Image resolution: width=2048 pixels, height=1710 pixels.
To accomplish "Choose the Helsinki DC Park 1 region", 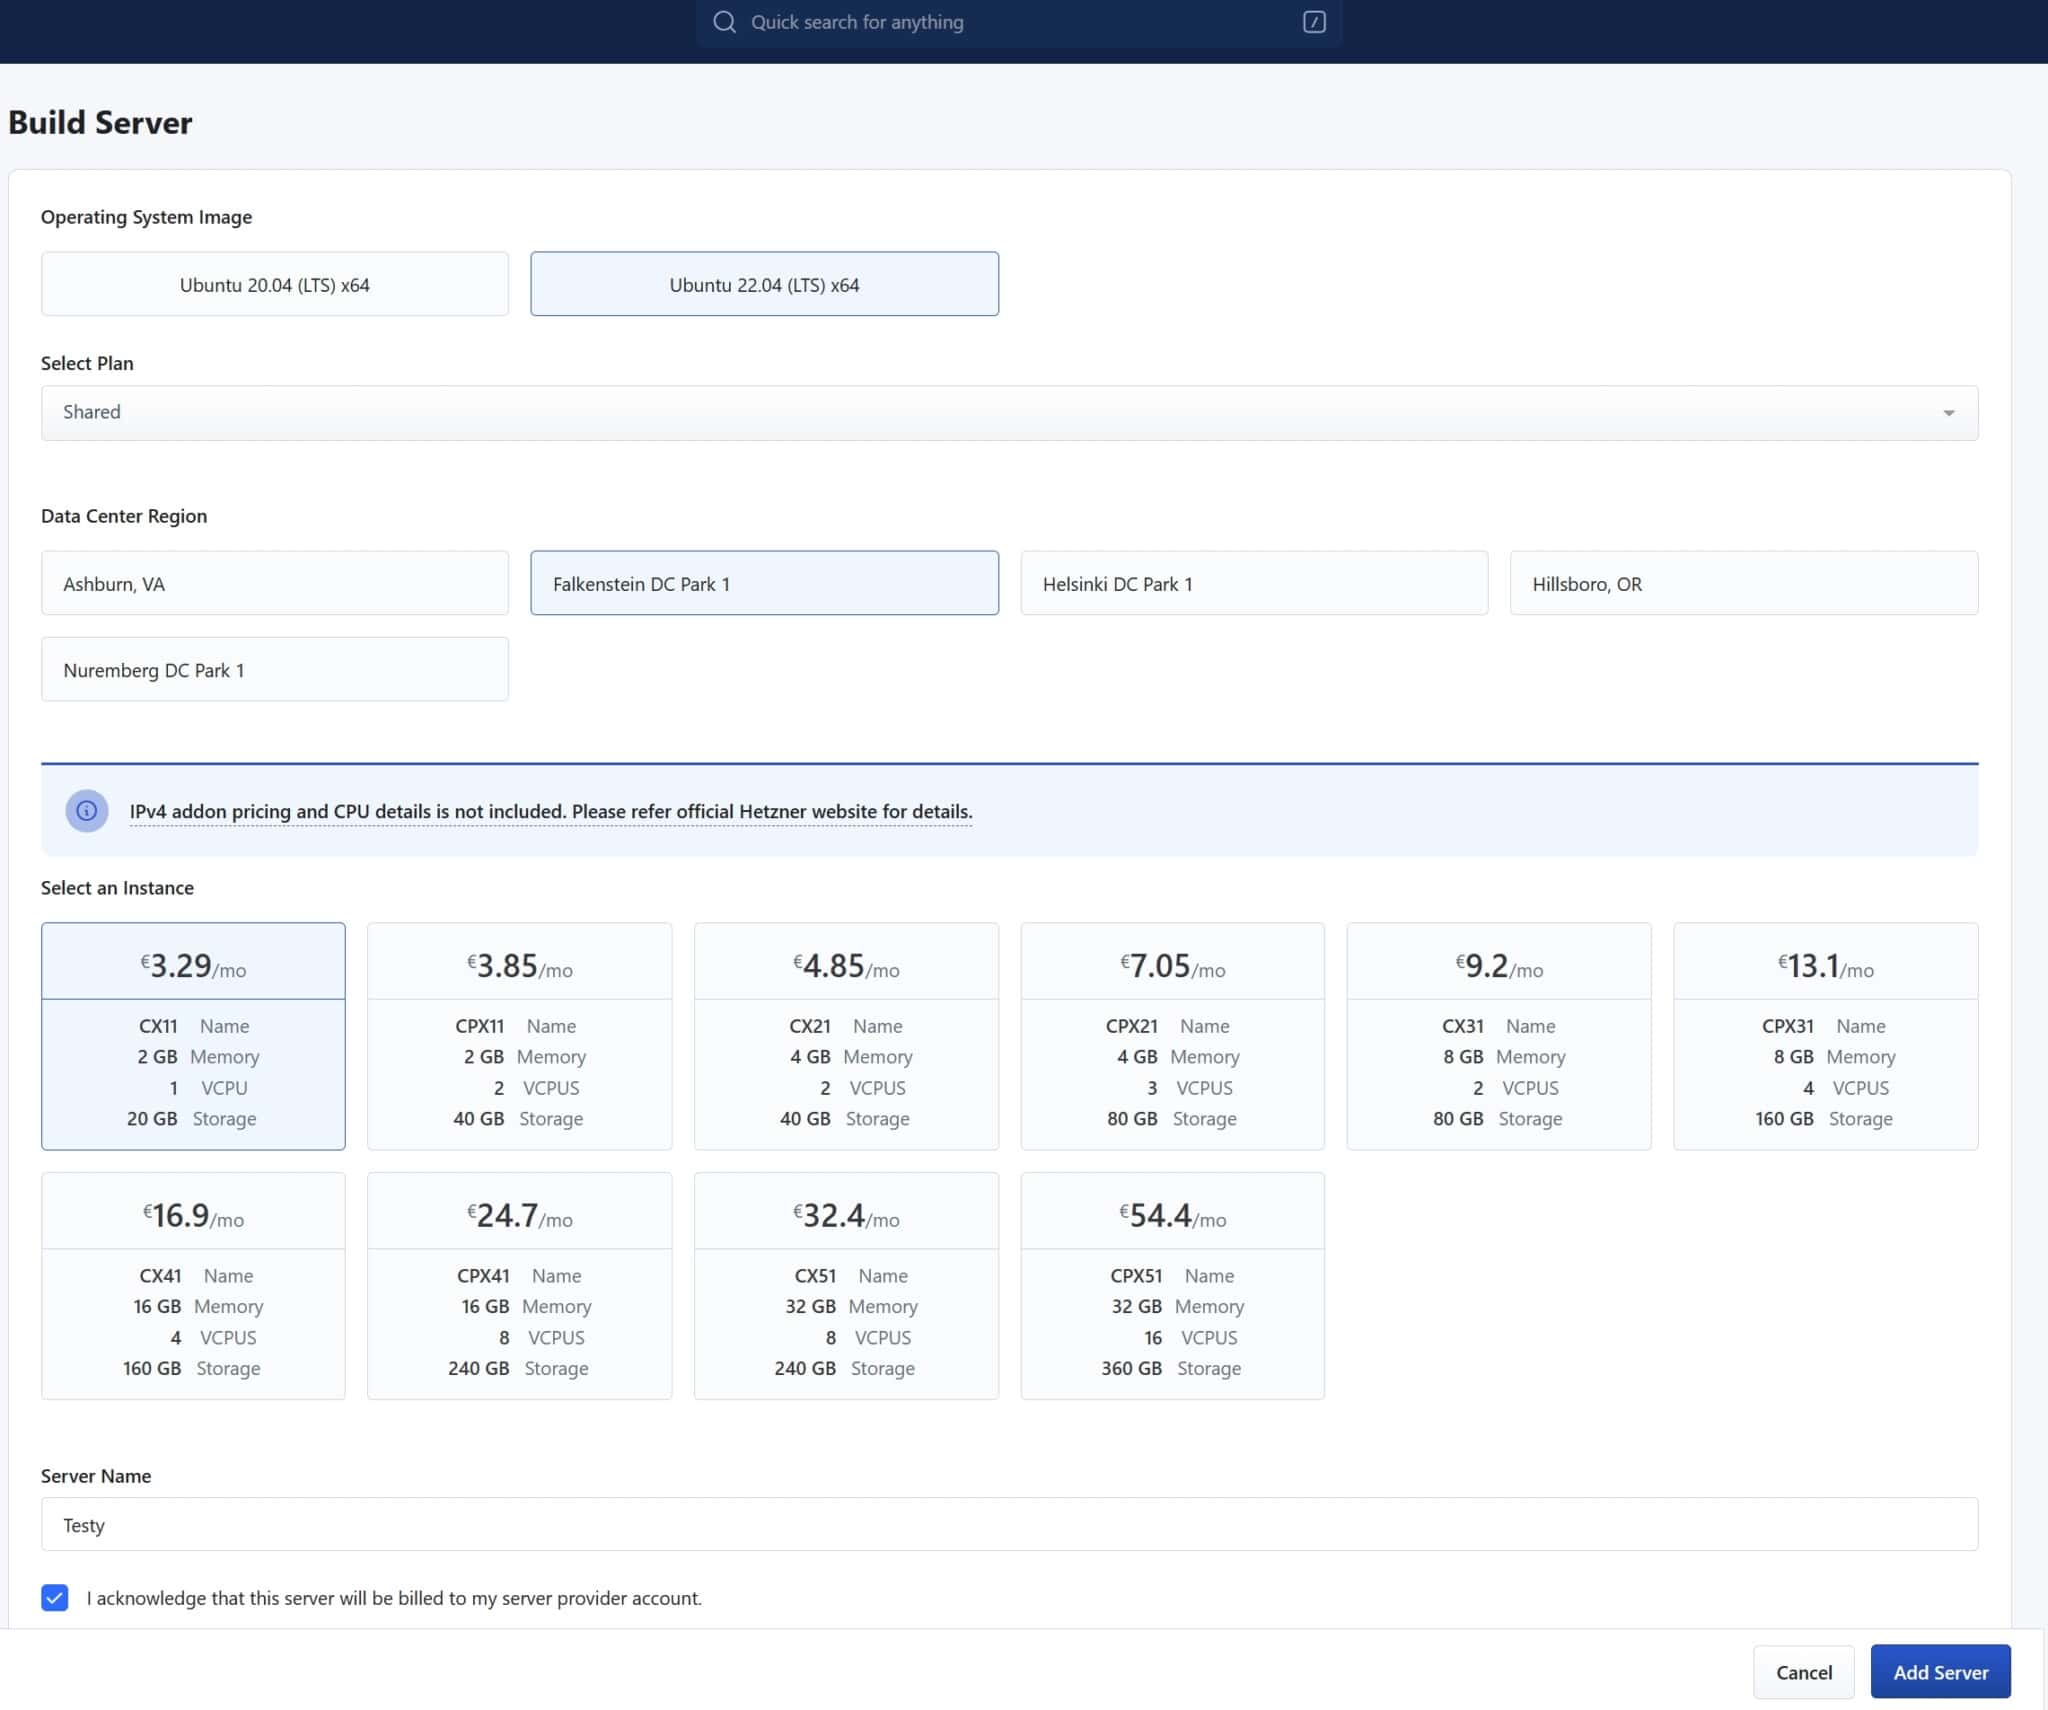I will click(x=1254, y=583).
